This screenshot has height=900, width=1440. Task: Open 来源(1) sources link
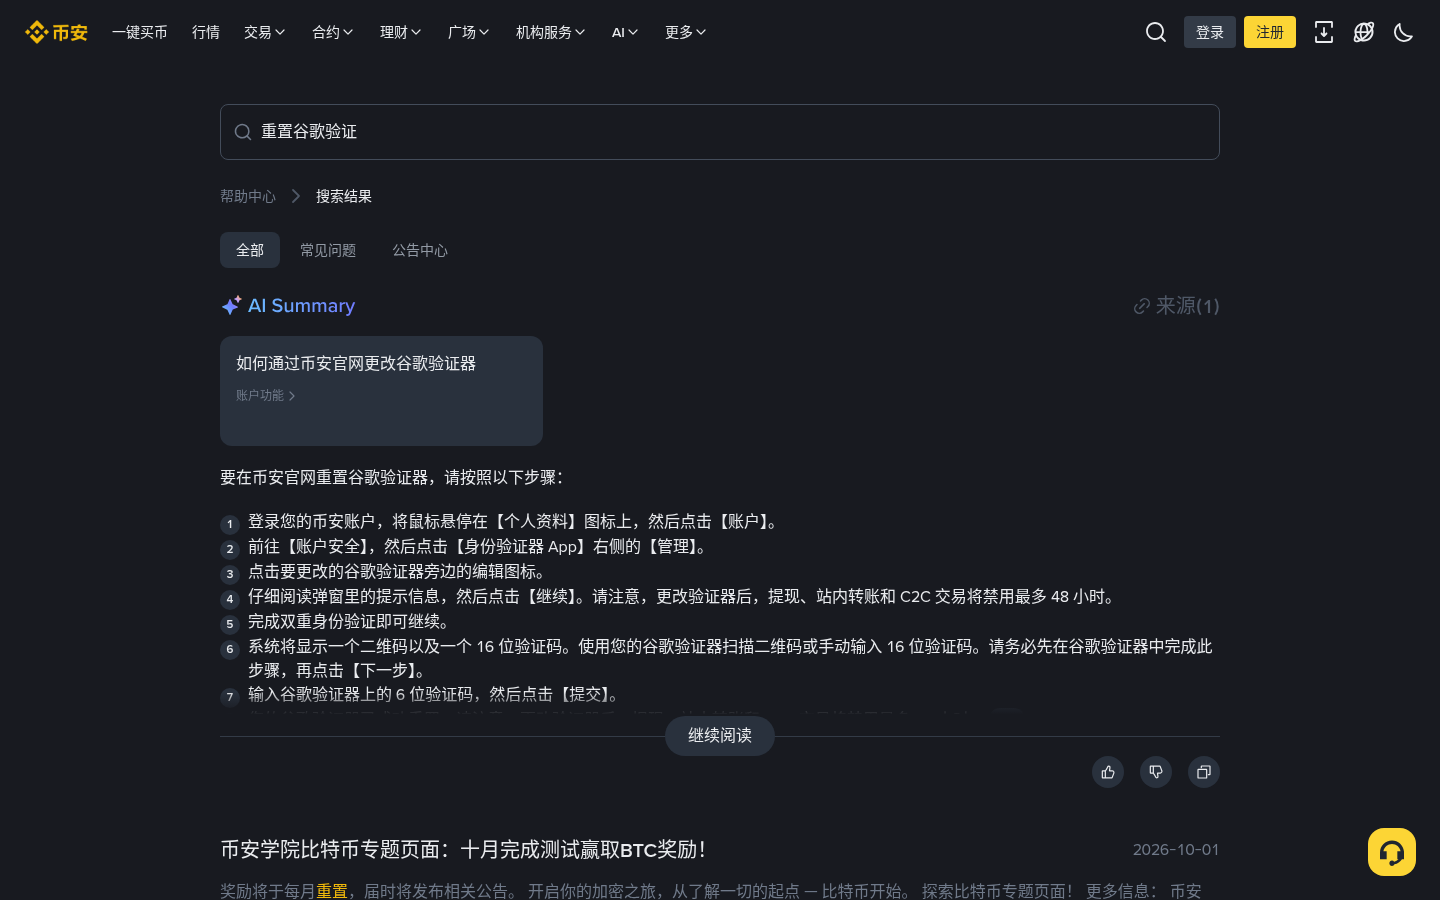click(1176, 306)
